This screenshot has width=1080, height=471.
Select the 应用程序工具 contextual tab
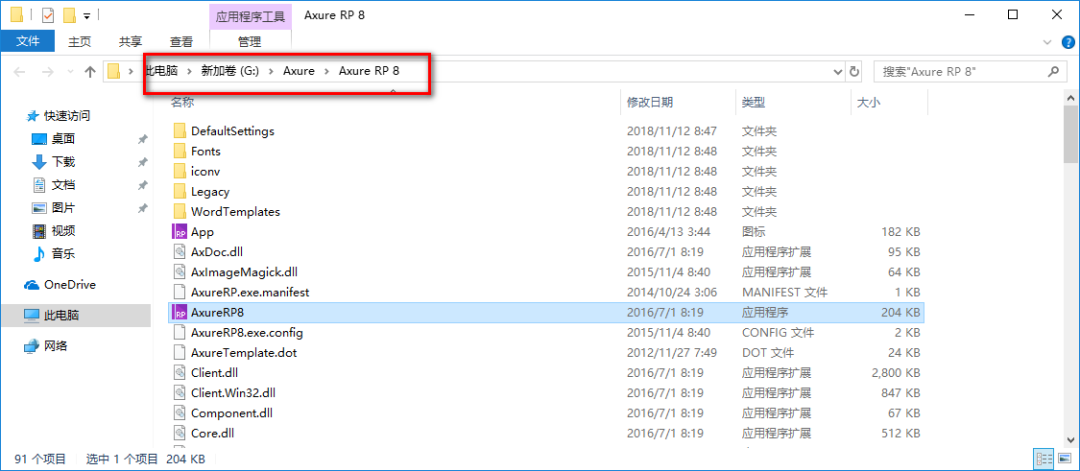pos(249,16)
